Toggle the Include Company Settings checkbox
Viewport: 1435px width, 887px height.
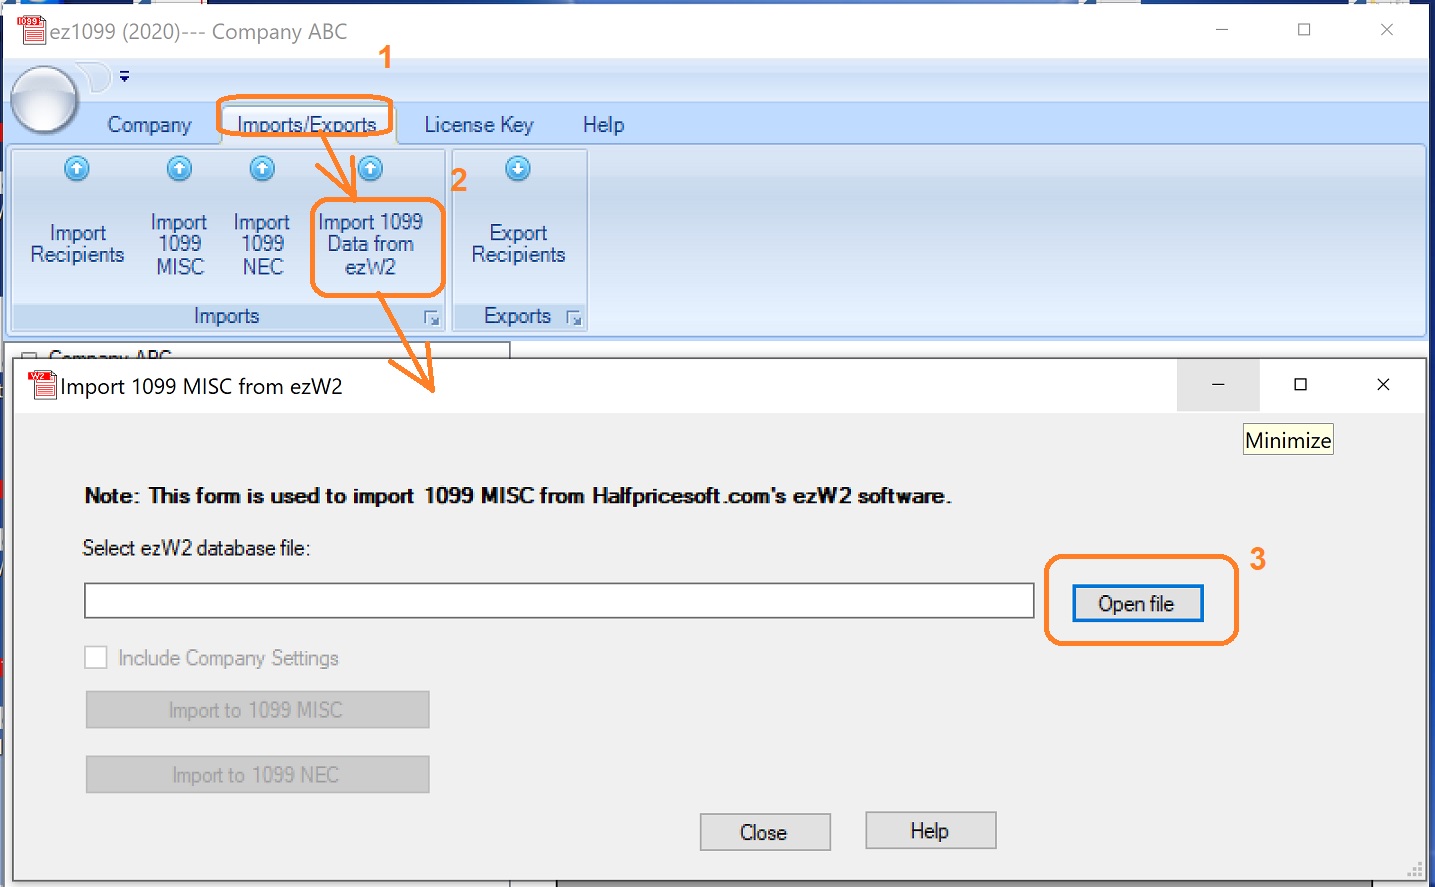(96, 657)
